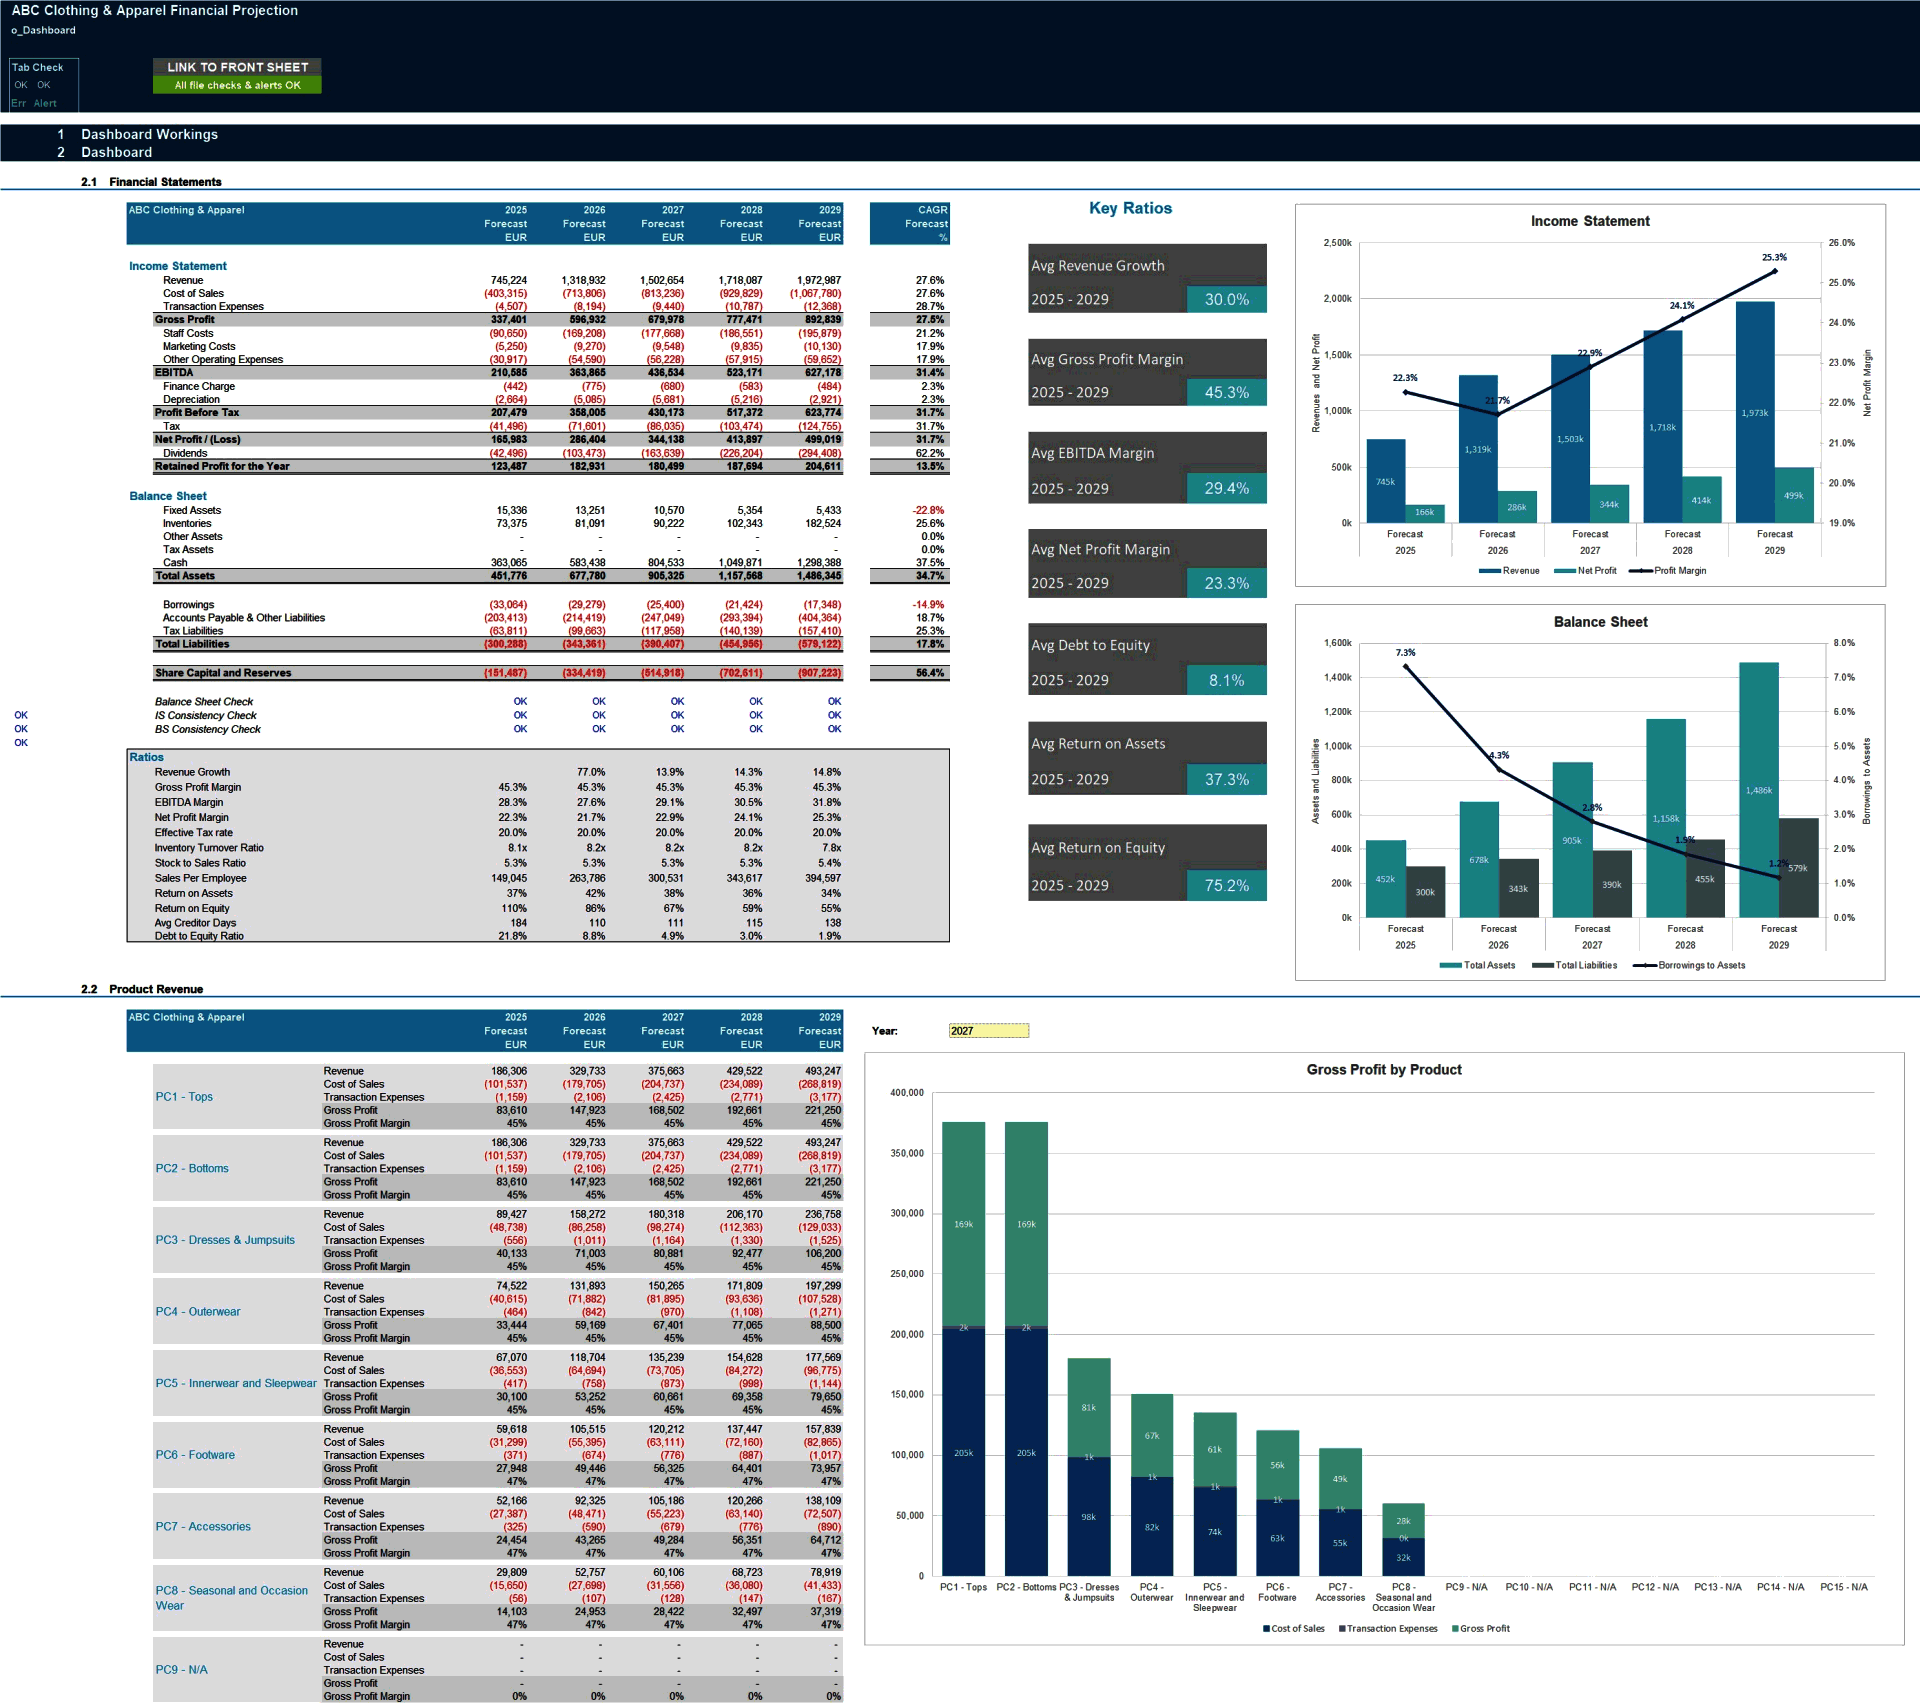Select the 745k revenue bar for 2025
Viewport: 1920px width, 1706px height.
1386,481
